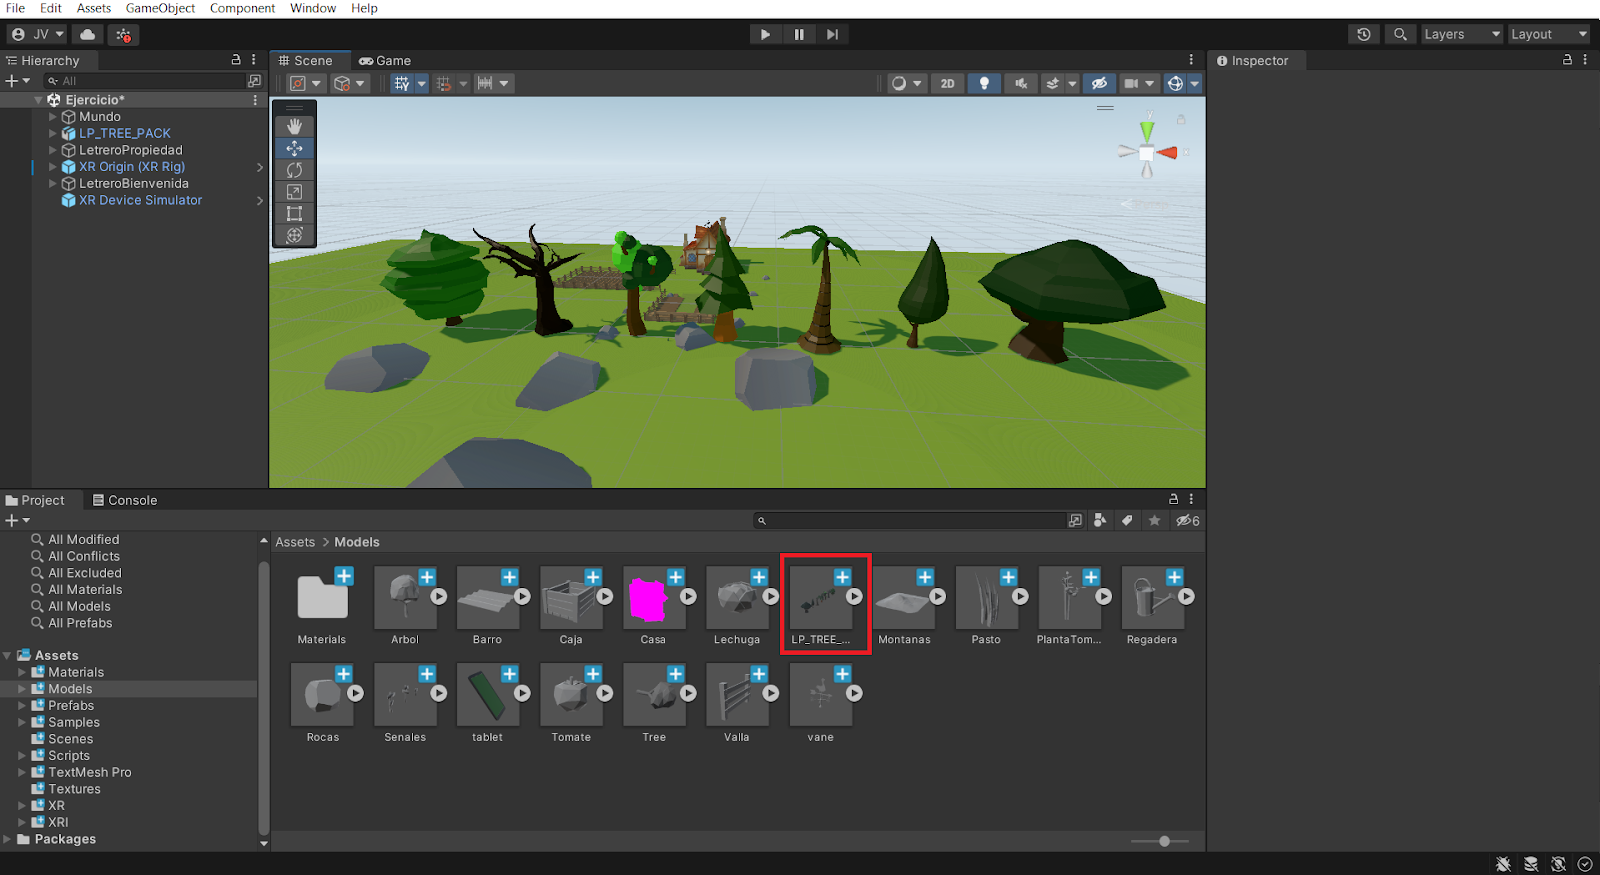The image size is (1600, 875).
Task: Select the combined Transform tool
Action: click(x=294, y=236)
